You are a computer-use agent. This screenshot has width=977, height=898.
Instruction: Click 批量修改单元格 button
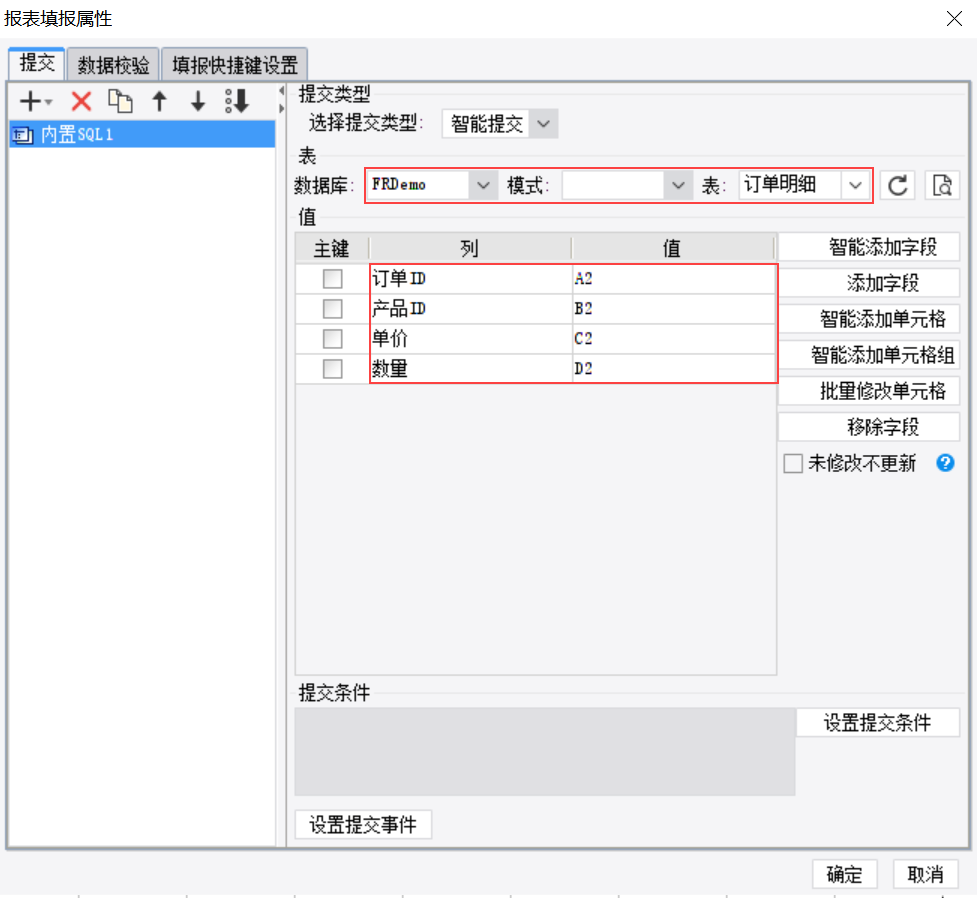coord(869,391)
